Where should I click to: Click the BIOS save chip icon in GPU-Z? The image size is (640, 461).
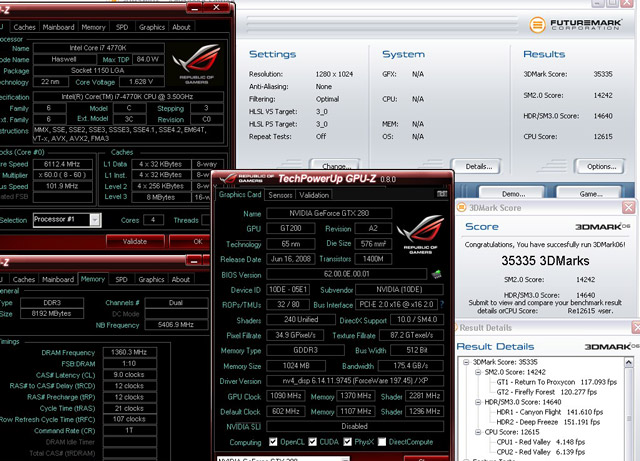(x=437, y=274)
